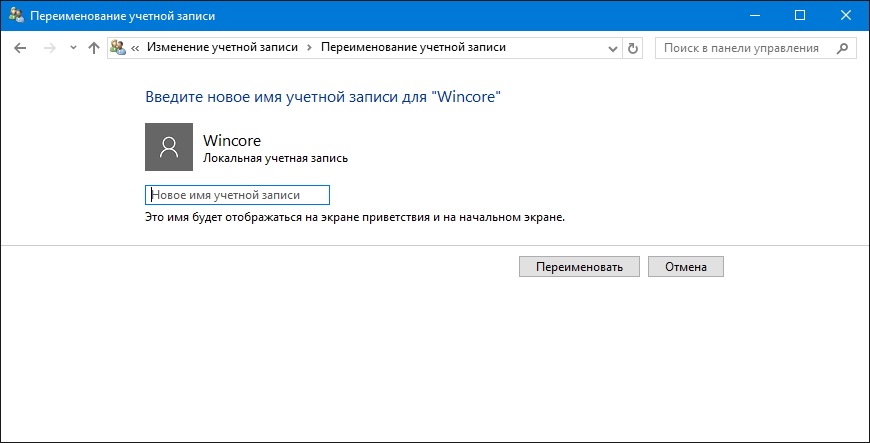Focus the Новое имя учетной записи field
Screen dimensions: 870x443
pyautogui.click(x=237, y=195)
